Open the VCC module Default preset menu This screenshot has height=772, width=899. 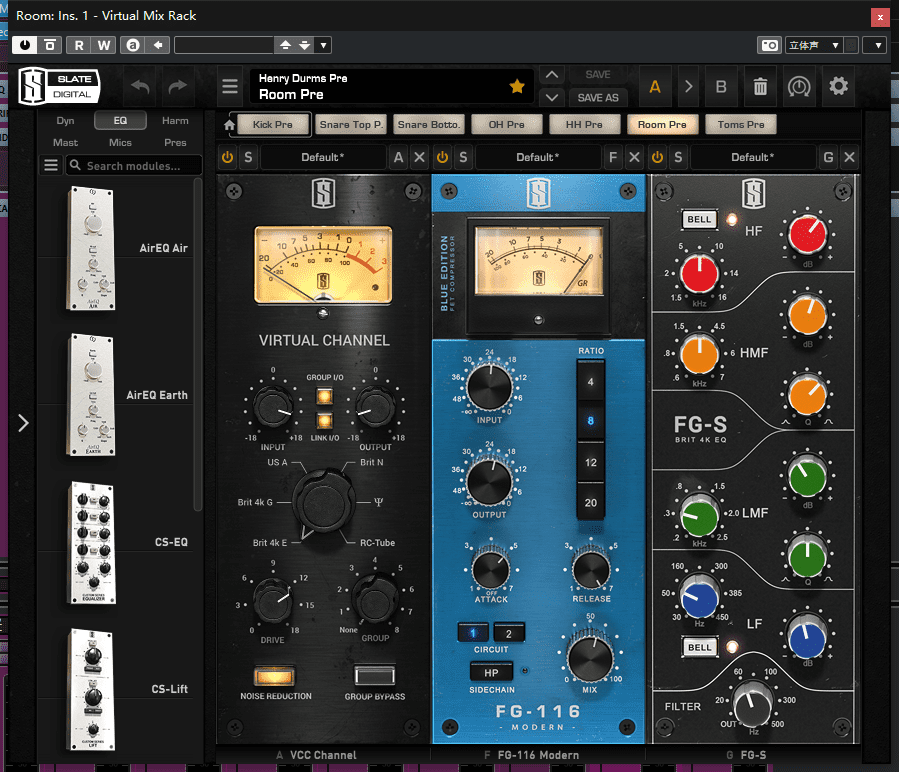click(x=323, y=157)
